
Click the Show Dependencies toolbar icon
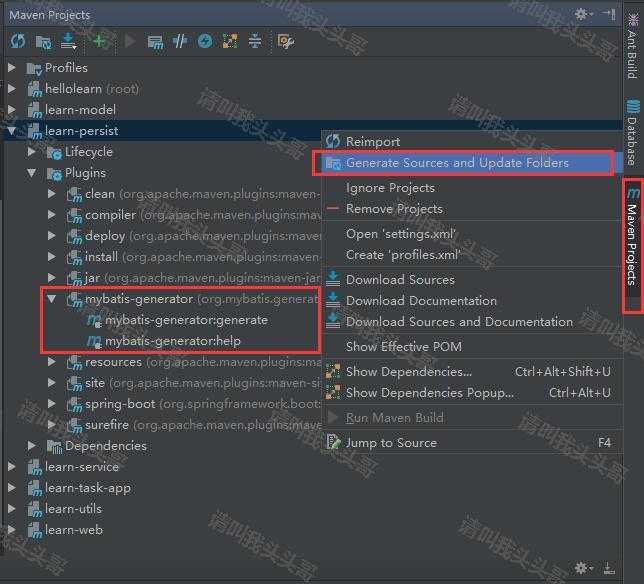(230, 41)
